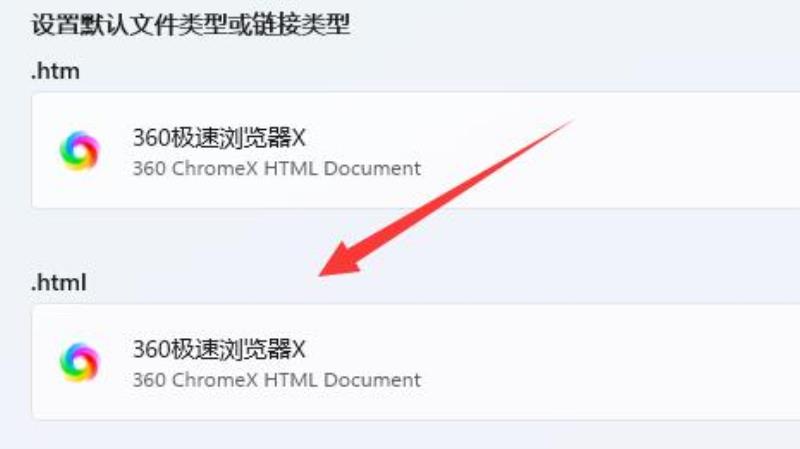Click 360 ChromeX HTML Document under .html
Screen dimensions: 800x449
click(277, 380)
